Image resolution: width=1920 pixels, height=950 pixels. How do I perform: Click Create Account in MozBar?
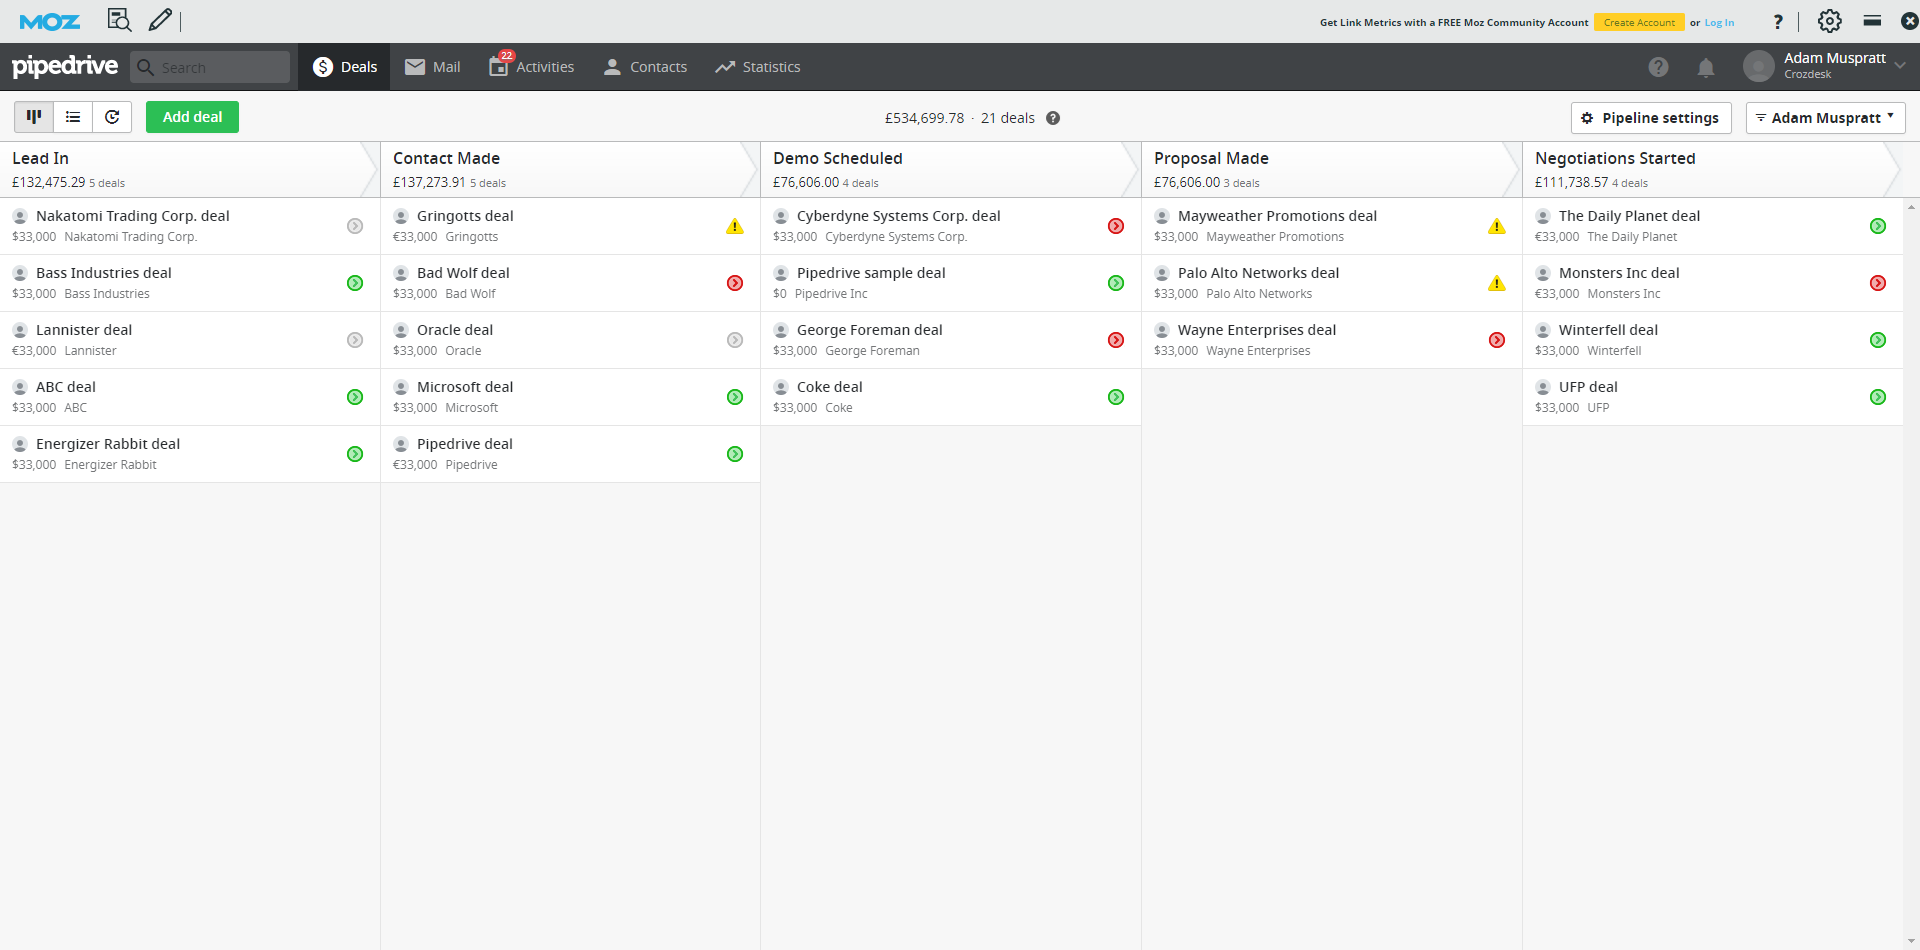(x=1639, y=22)
